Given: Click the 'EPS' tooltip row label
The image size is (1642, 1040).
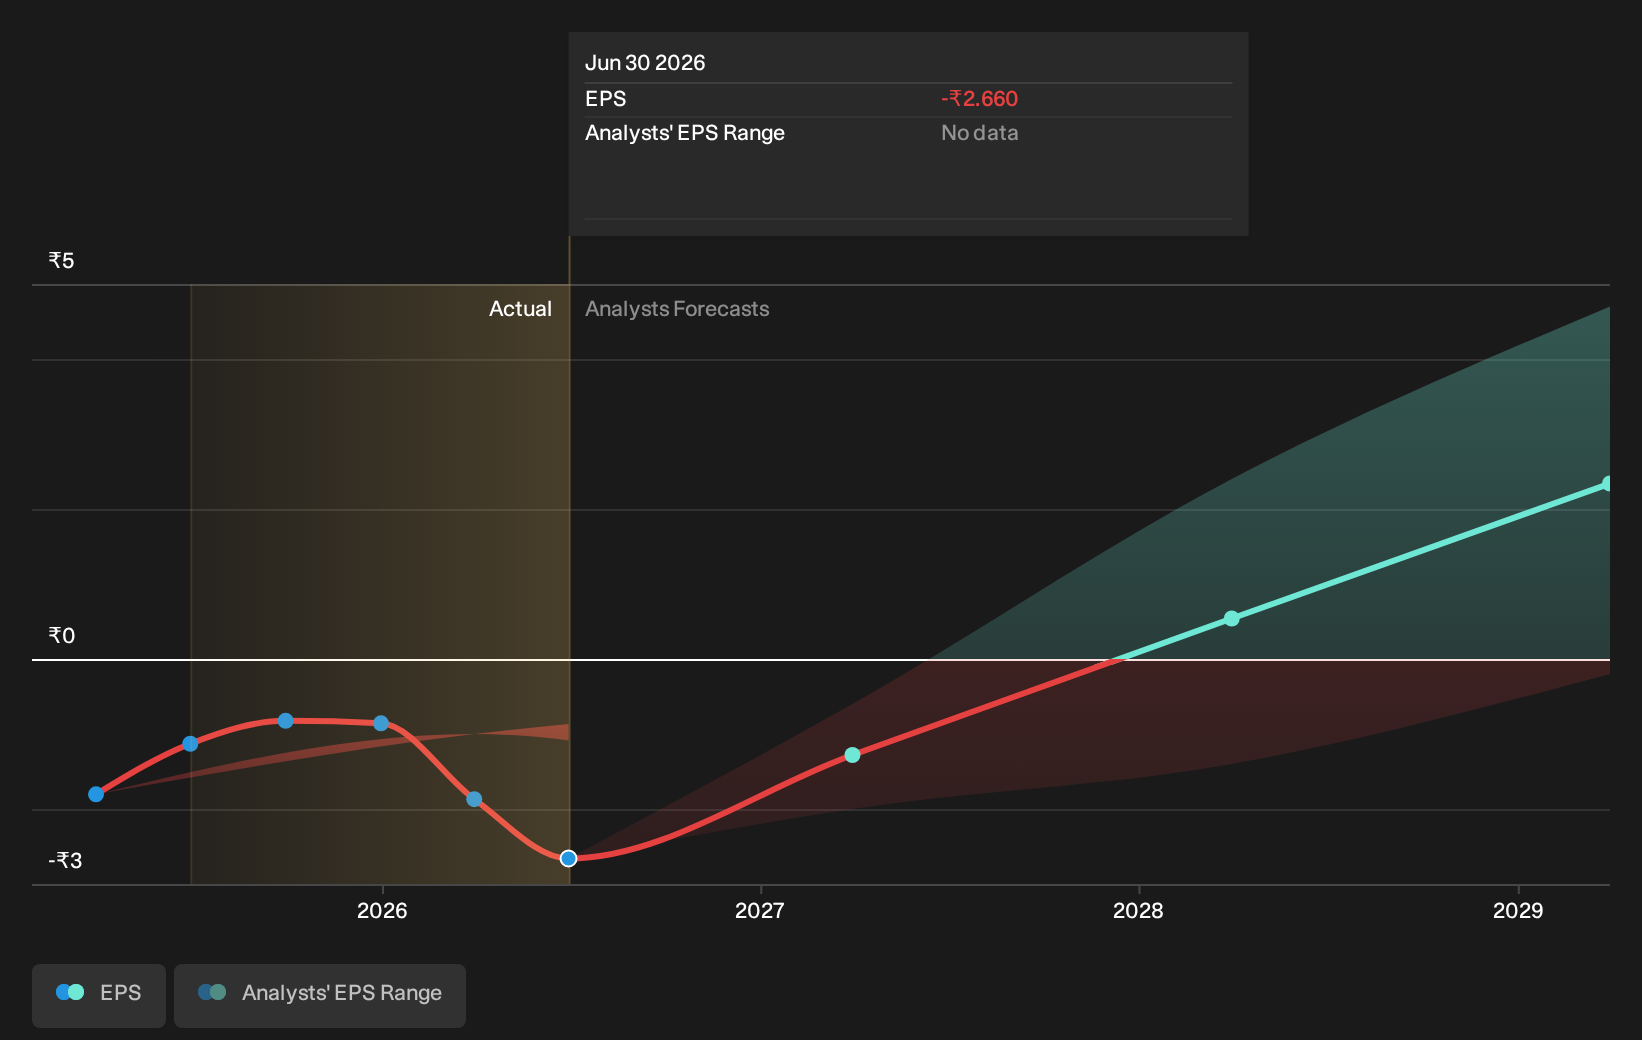Looking at the screenshot, I should point(606,99).
